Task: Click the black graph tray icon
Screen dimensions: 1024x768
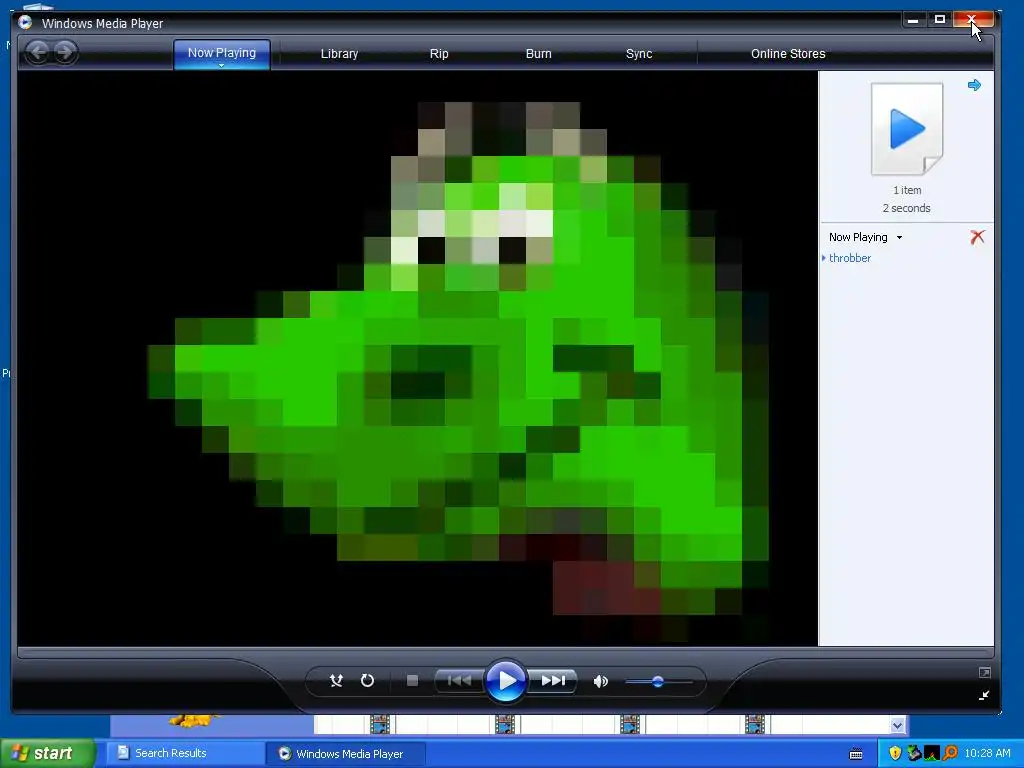Action: coord(933,753)
